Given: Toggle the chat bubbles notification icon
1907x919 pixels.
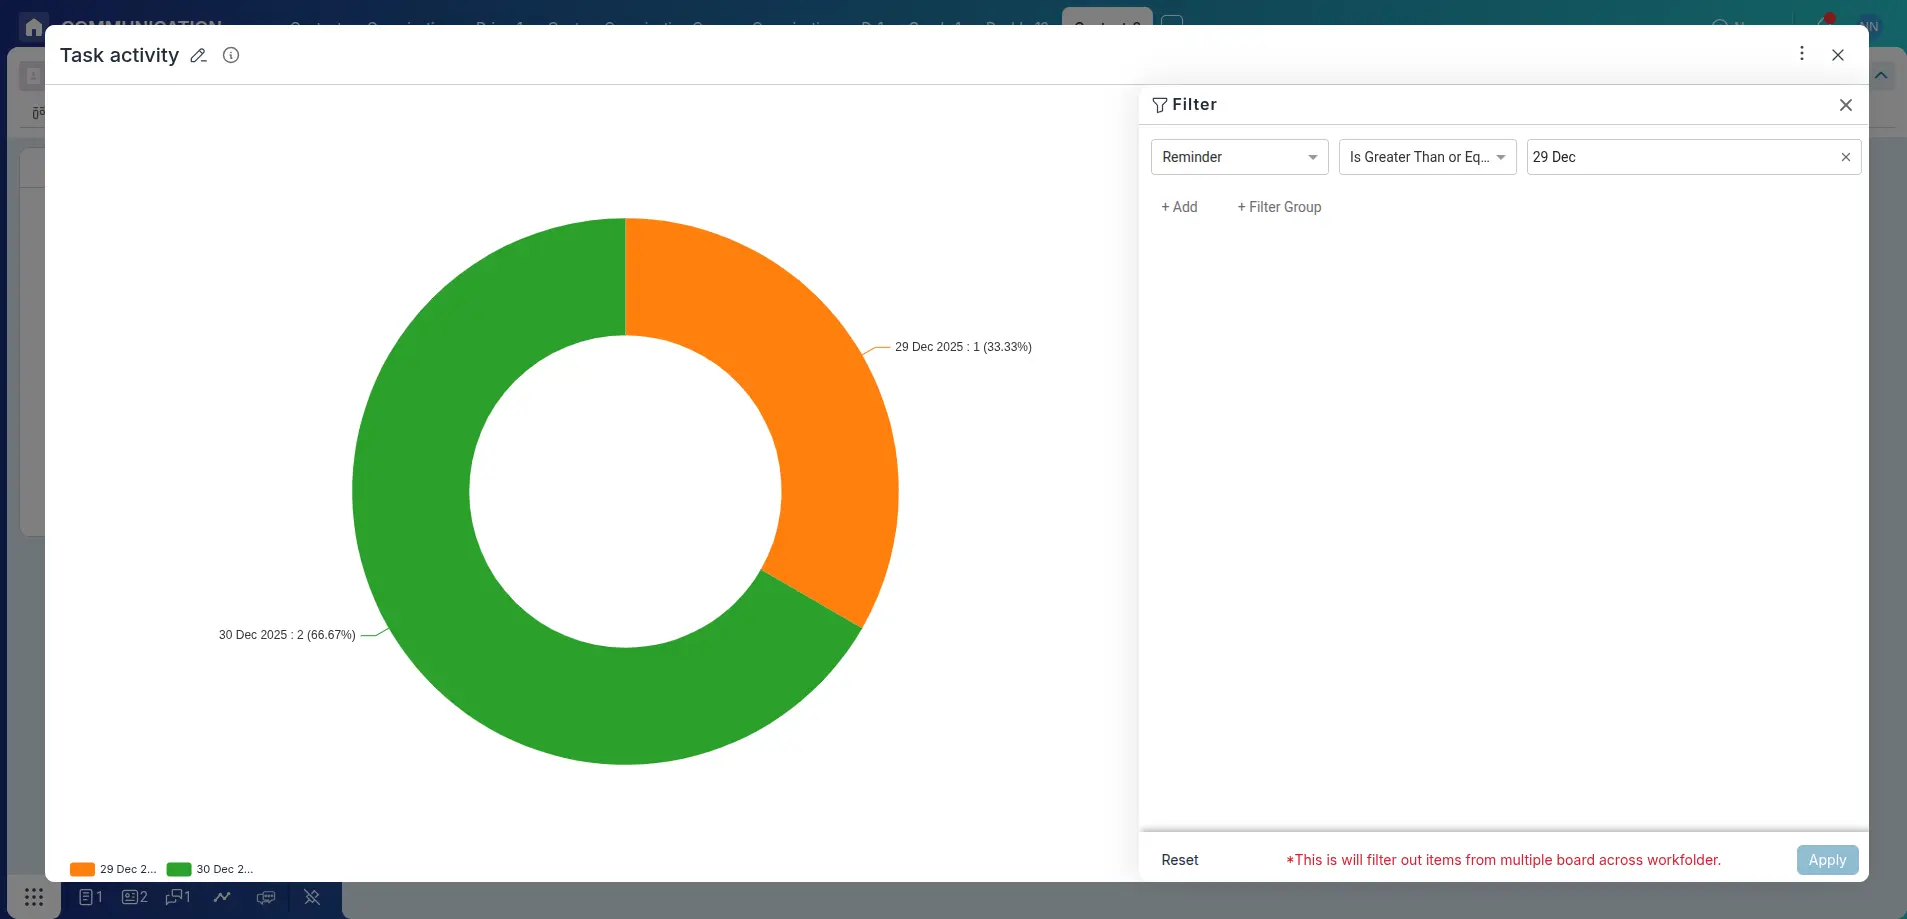Looking at the screenshot, I should [265, 897].
